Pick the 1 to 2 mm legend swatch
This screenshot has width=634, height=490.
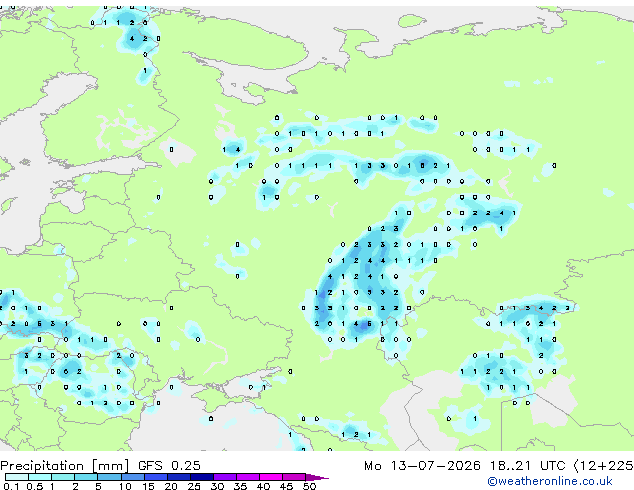(x=63, y=477)
